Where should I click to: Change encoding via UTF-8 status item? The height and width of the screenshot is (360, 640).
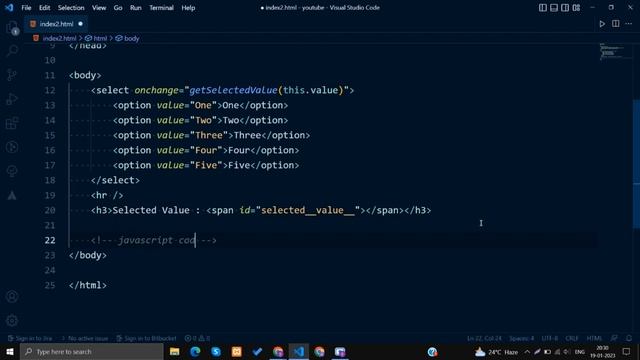tap(549, 338)
